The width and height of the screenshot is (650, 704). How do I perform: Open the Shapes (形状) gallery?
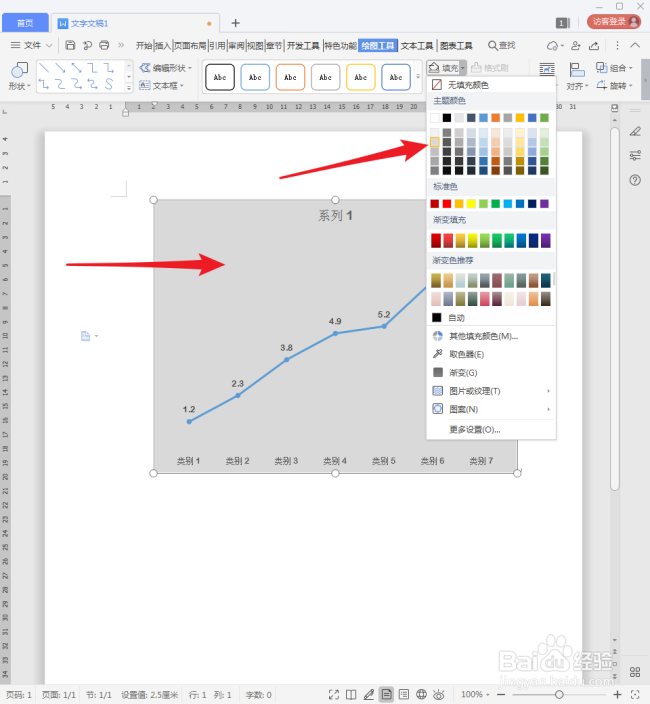pyautogui.click(x=19, y=76)
